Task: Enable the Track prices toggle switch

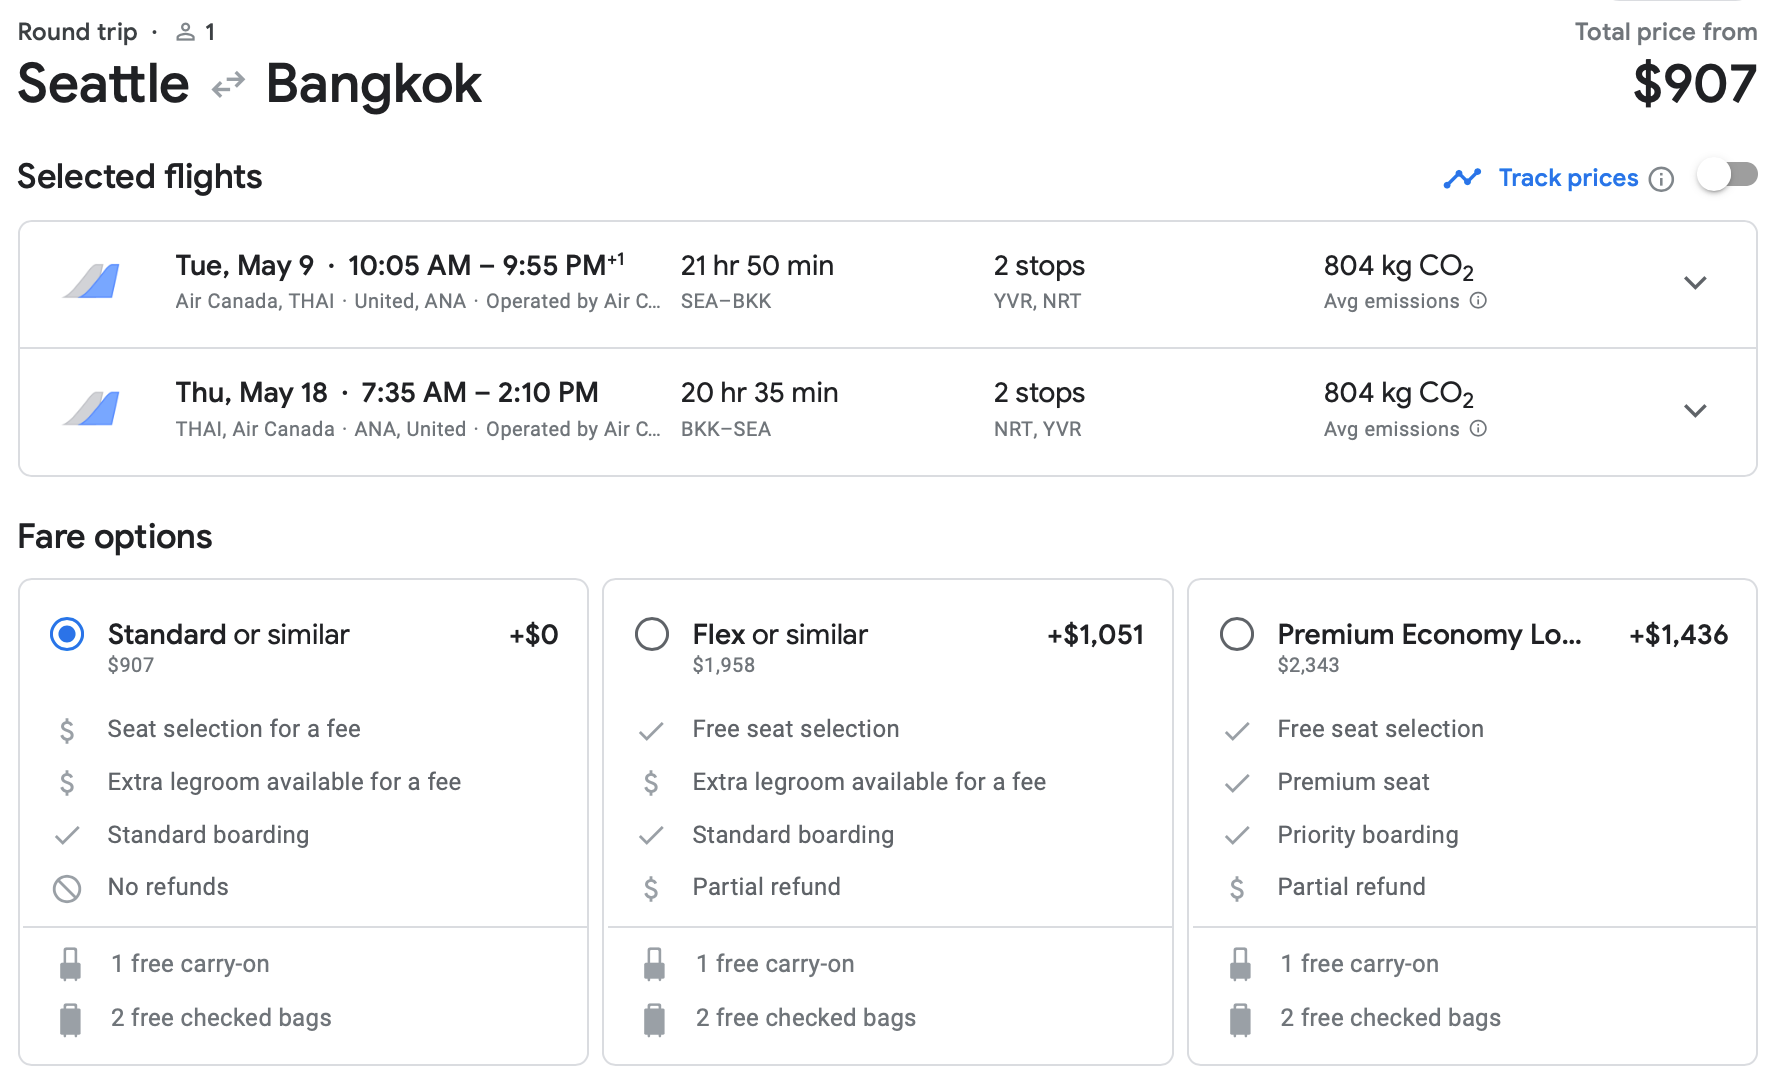Action: [x=1727, y=176]
